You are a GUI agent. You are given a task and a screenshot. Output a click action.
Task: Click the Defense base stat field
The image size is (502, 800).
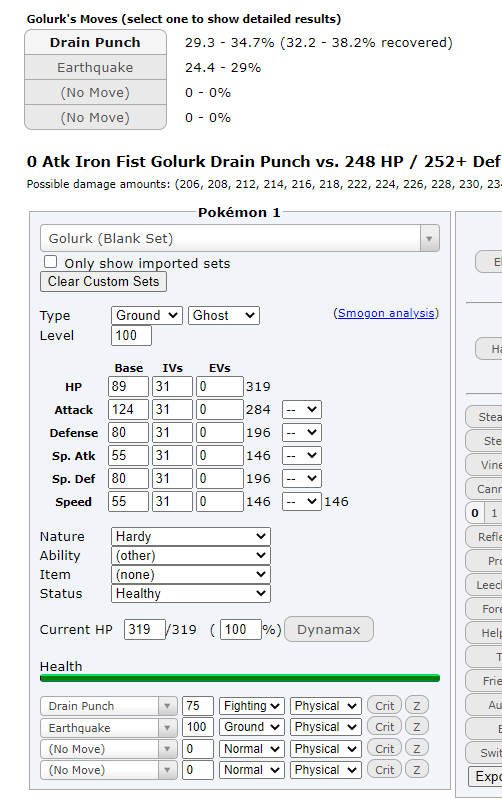point(128,433)
